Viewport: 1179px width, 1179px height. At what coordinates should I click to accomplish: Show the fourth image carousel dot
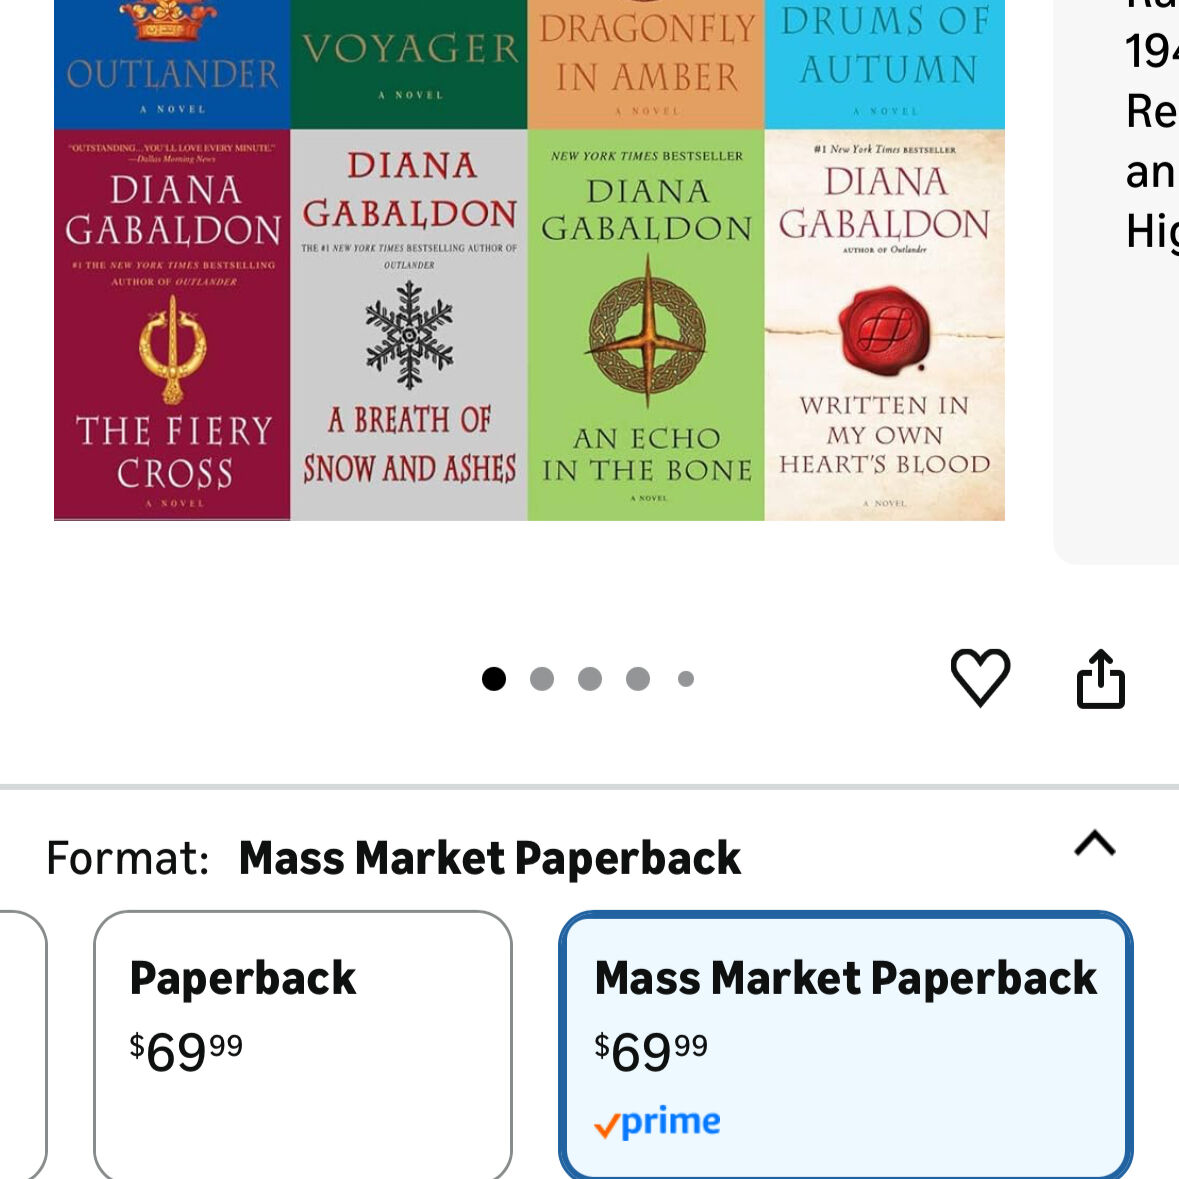pos(638,679)
